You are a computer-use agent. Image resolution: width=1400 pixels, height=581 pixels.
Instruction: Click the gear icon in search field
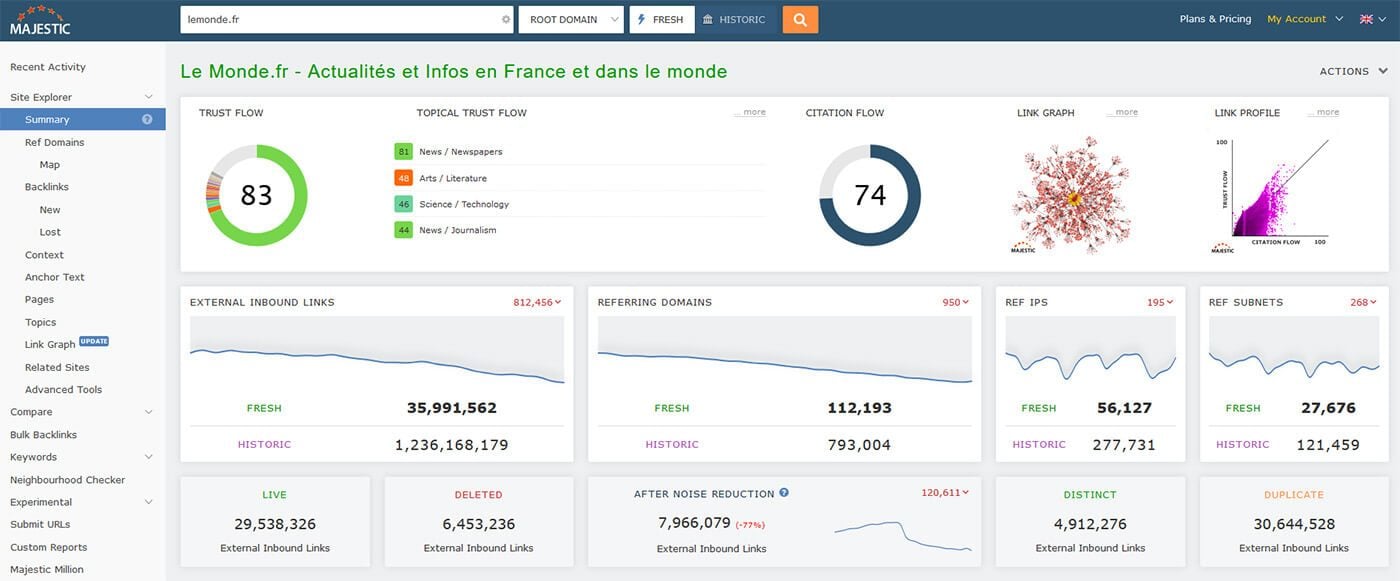(506, 19)
